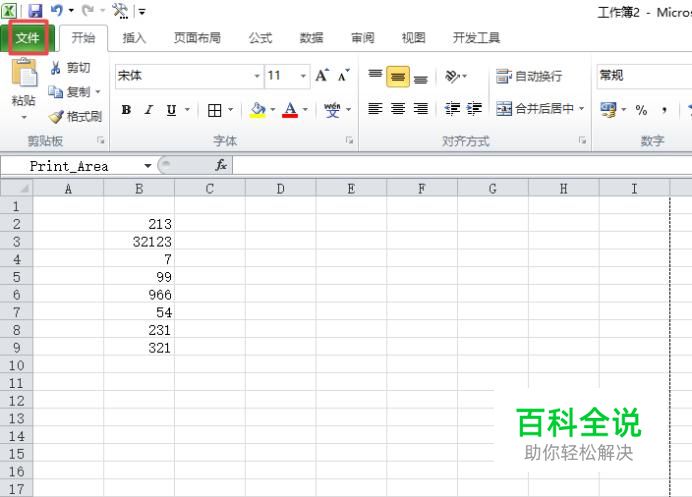Click the 复制 copy button
Image resolution: width=692 pixels, height=497 pixels.
tap(69, 92)
